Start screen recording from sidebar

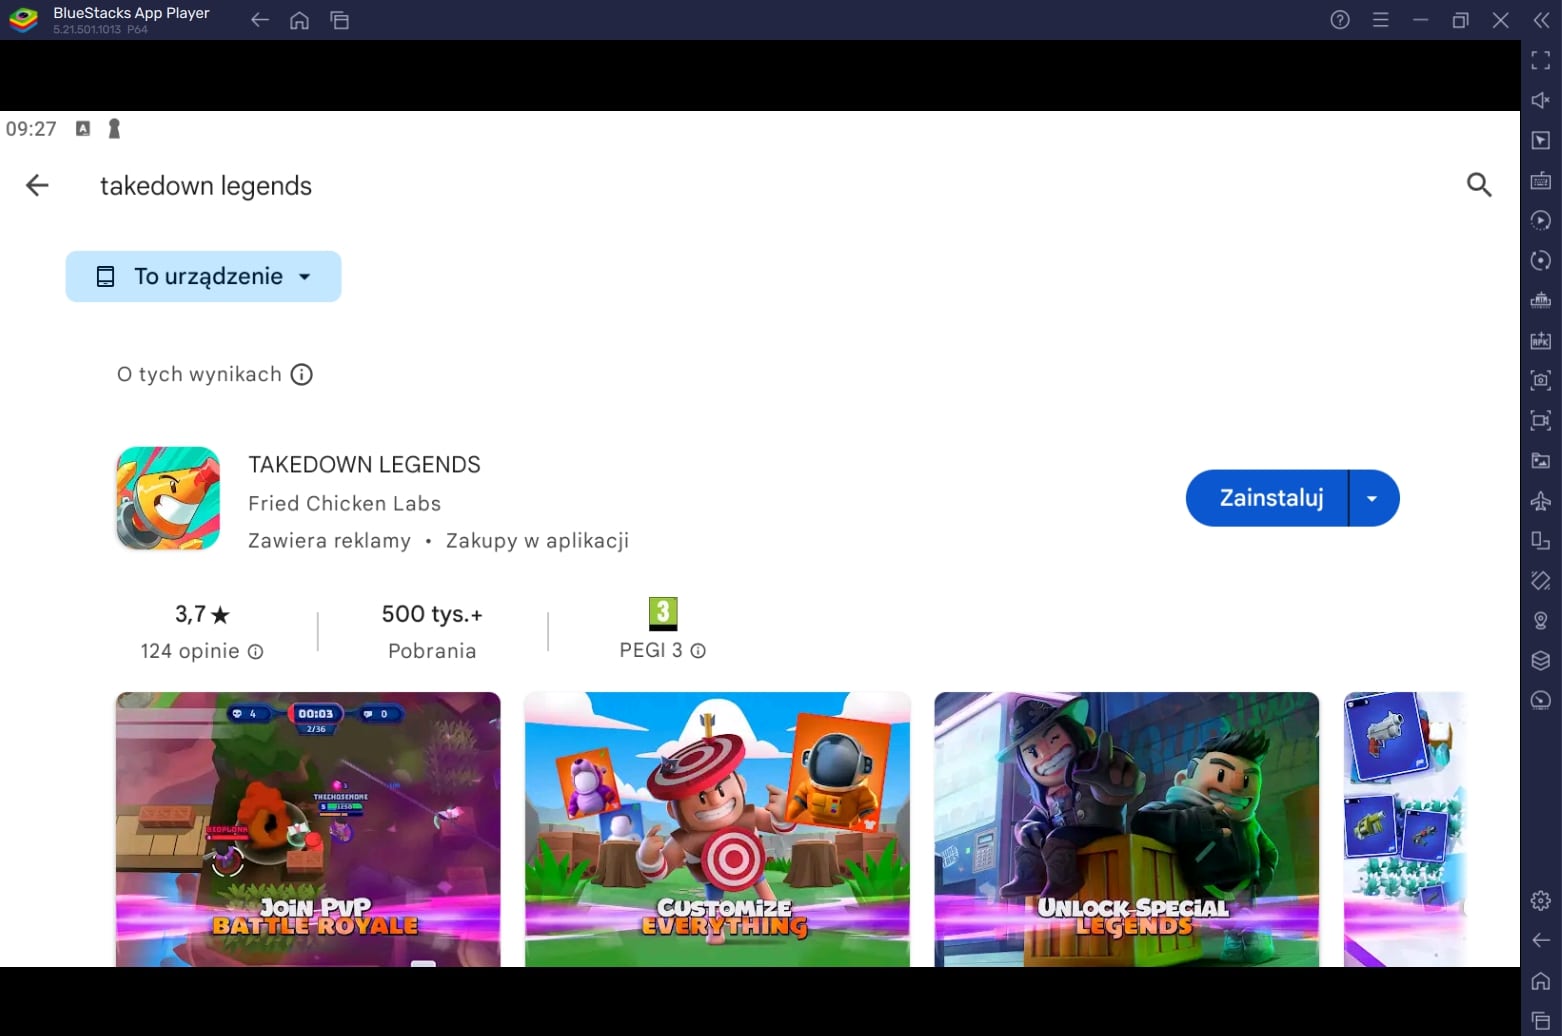1541,420
